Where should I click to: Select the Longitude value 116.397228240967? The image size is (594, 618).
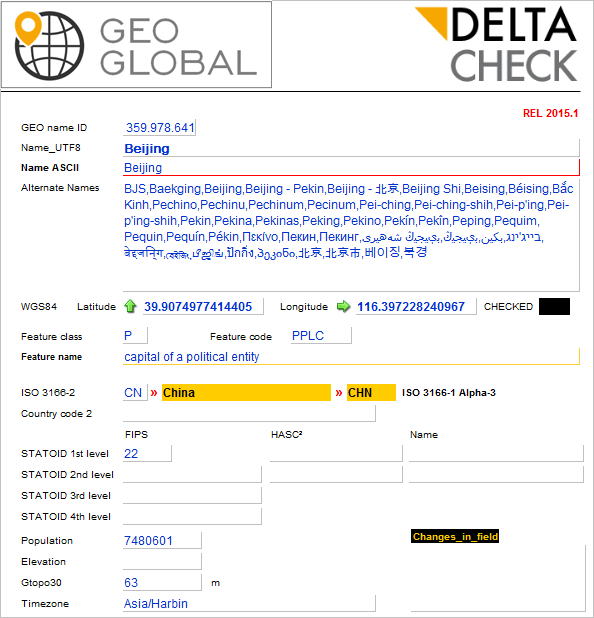[x=411, y=307]
